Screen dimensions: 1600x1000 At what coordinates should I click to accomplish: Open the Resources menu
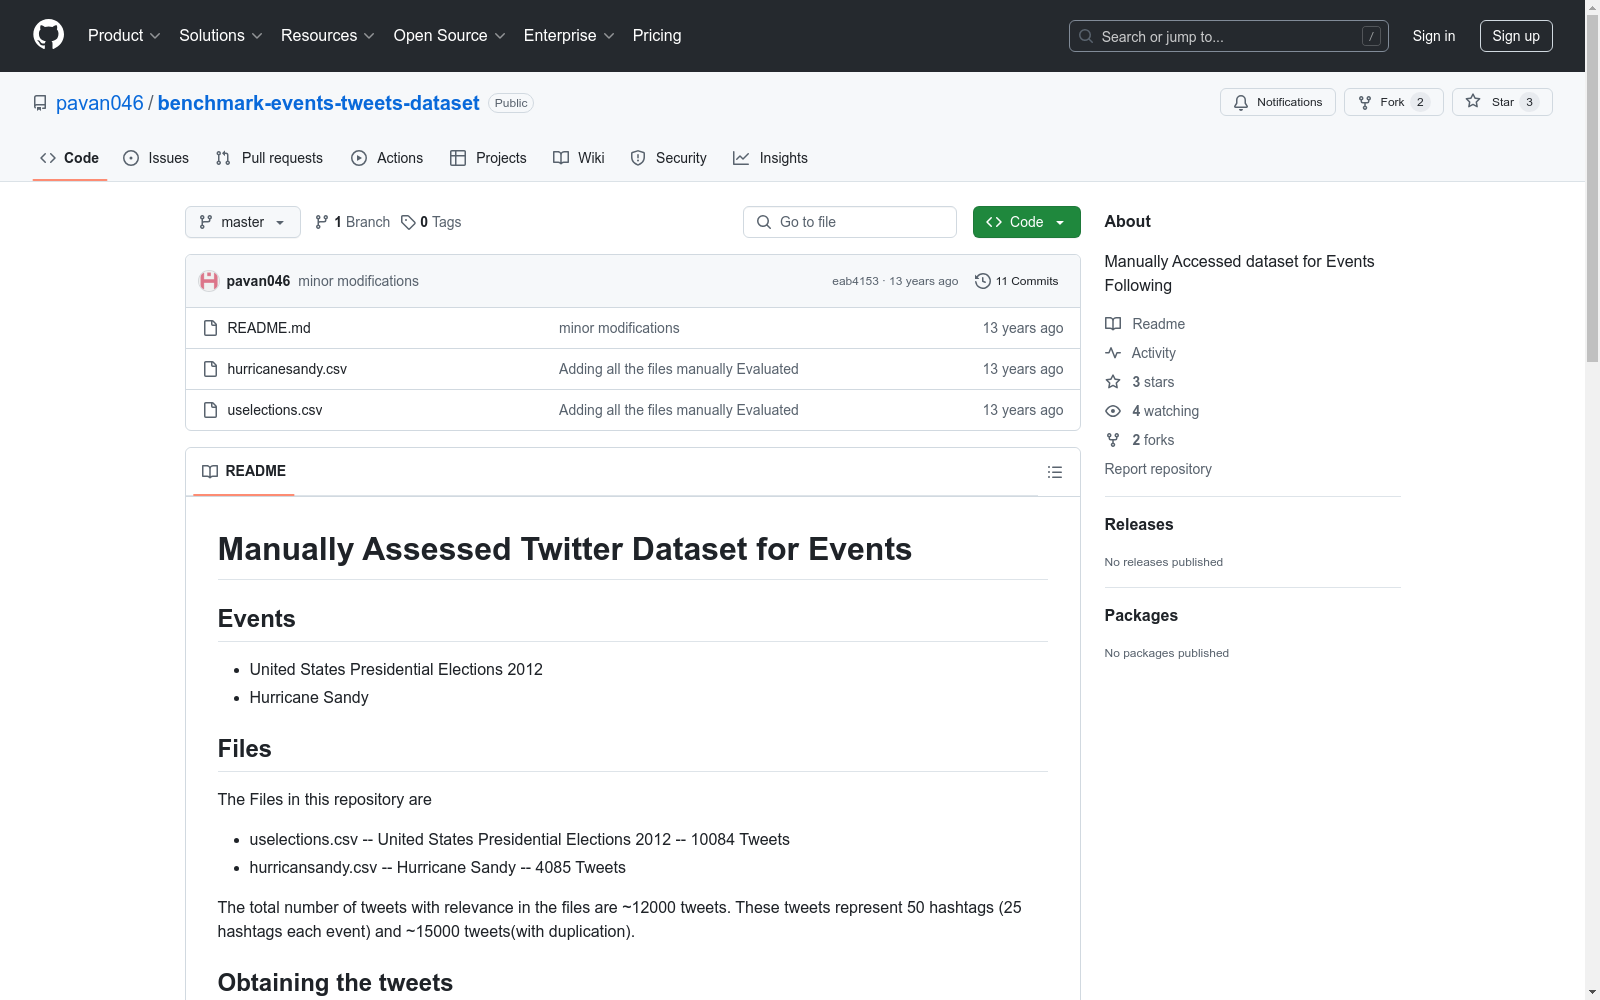coord(328,36)
